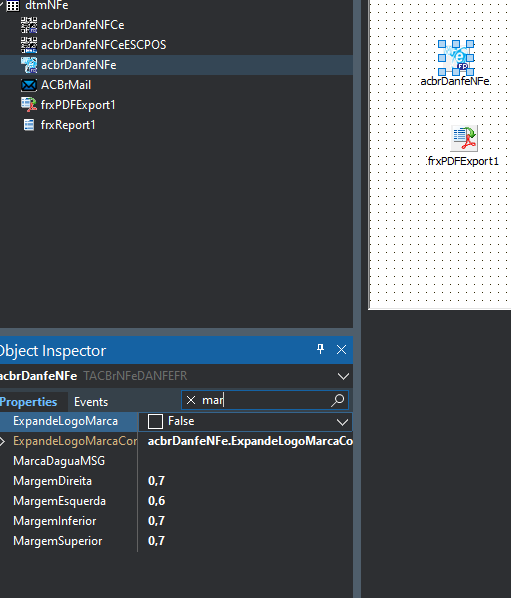This screenshot has height=598, width=511.
Task: Click the frxReport1 report icon in the tree
Action: point(29,125)
